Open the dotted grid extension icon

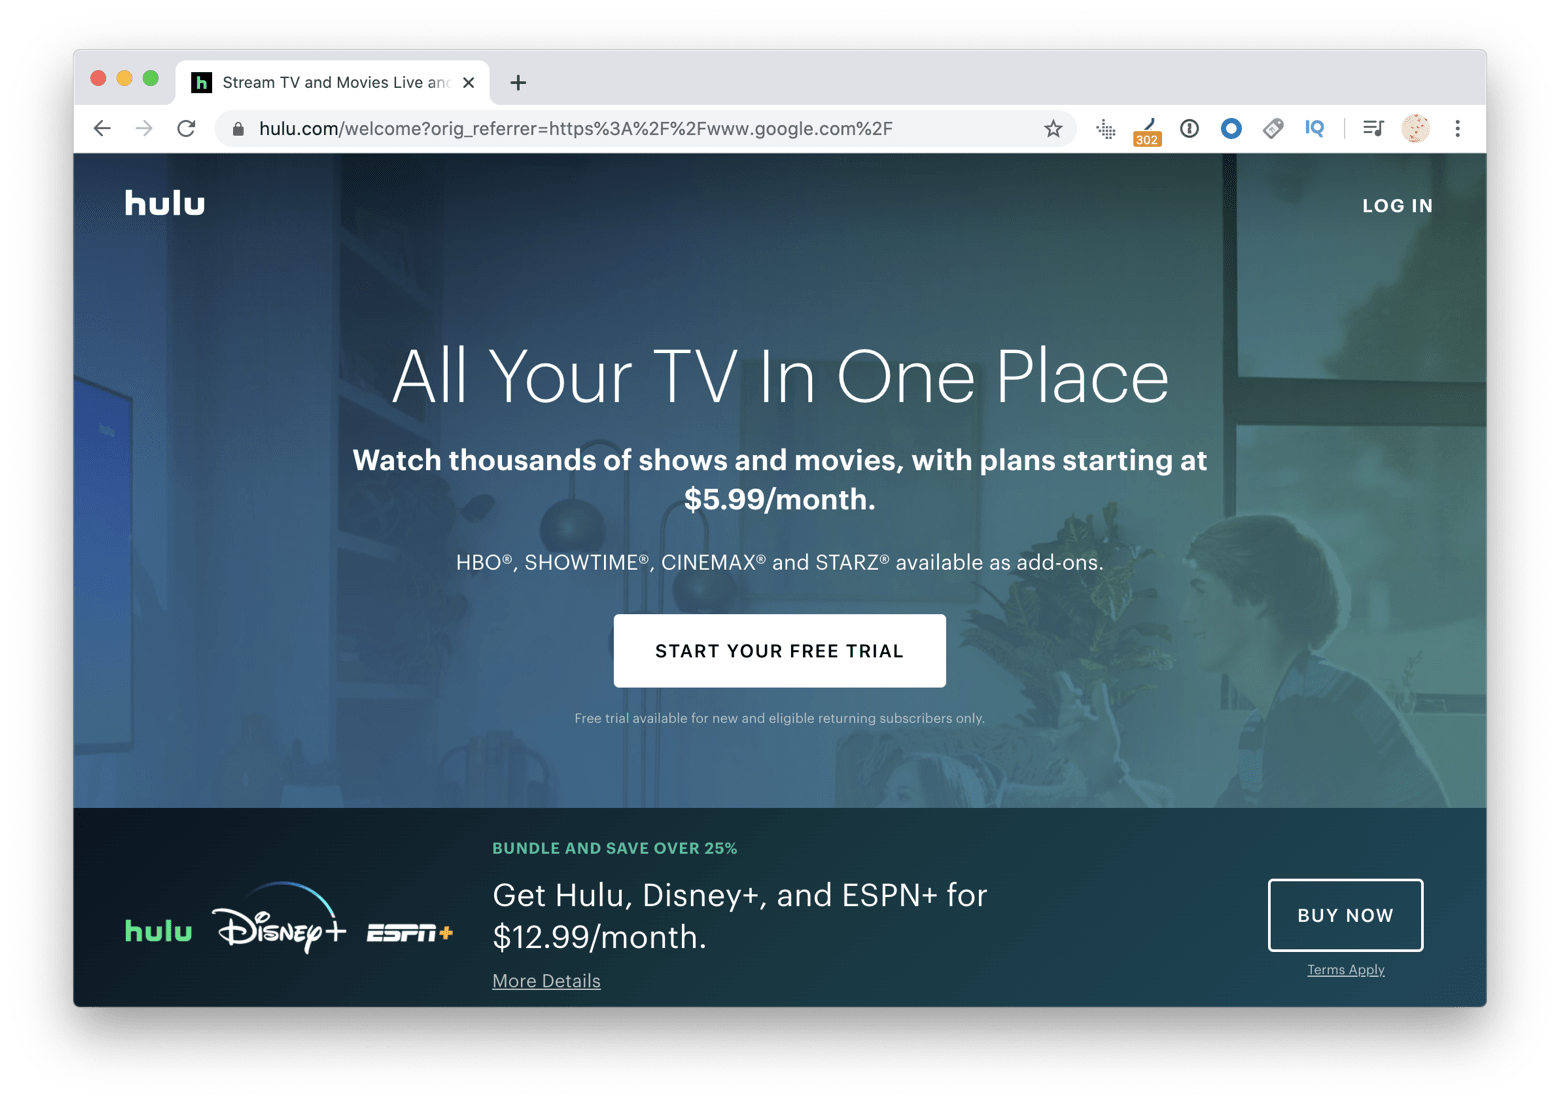pyautogui.click(x=1106, y=128)
